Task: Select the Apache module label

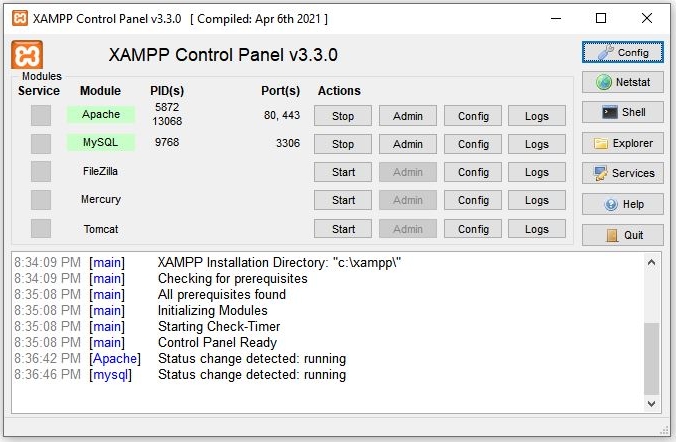Action: pos(100,114)
